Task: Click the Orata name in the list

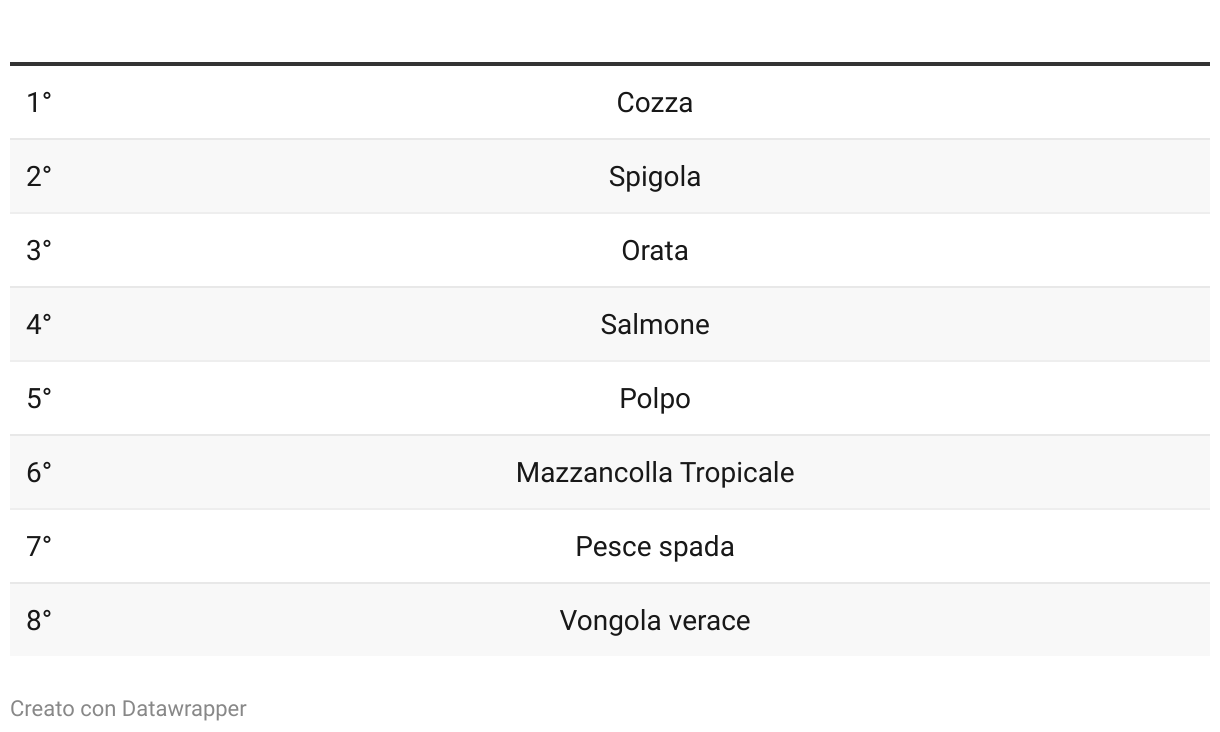Action: coord(654,251)
